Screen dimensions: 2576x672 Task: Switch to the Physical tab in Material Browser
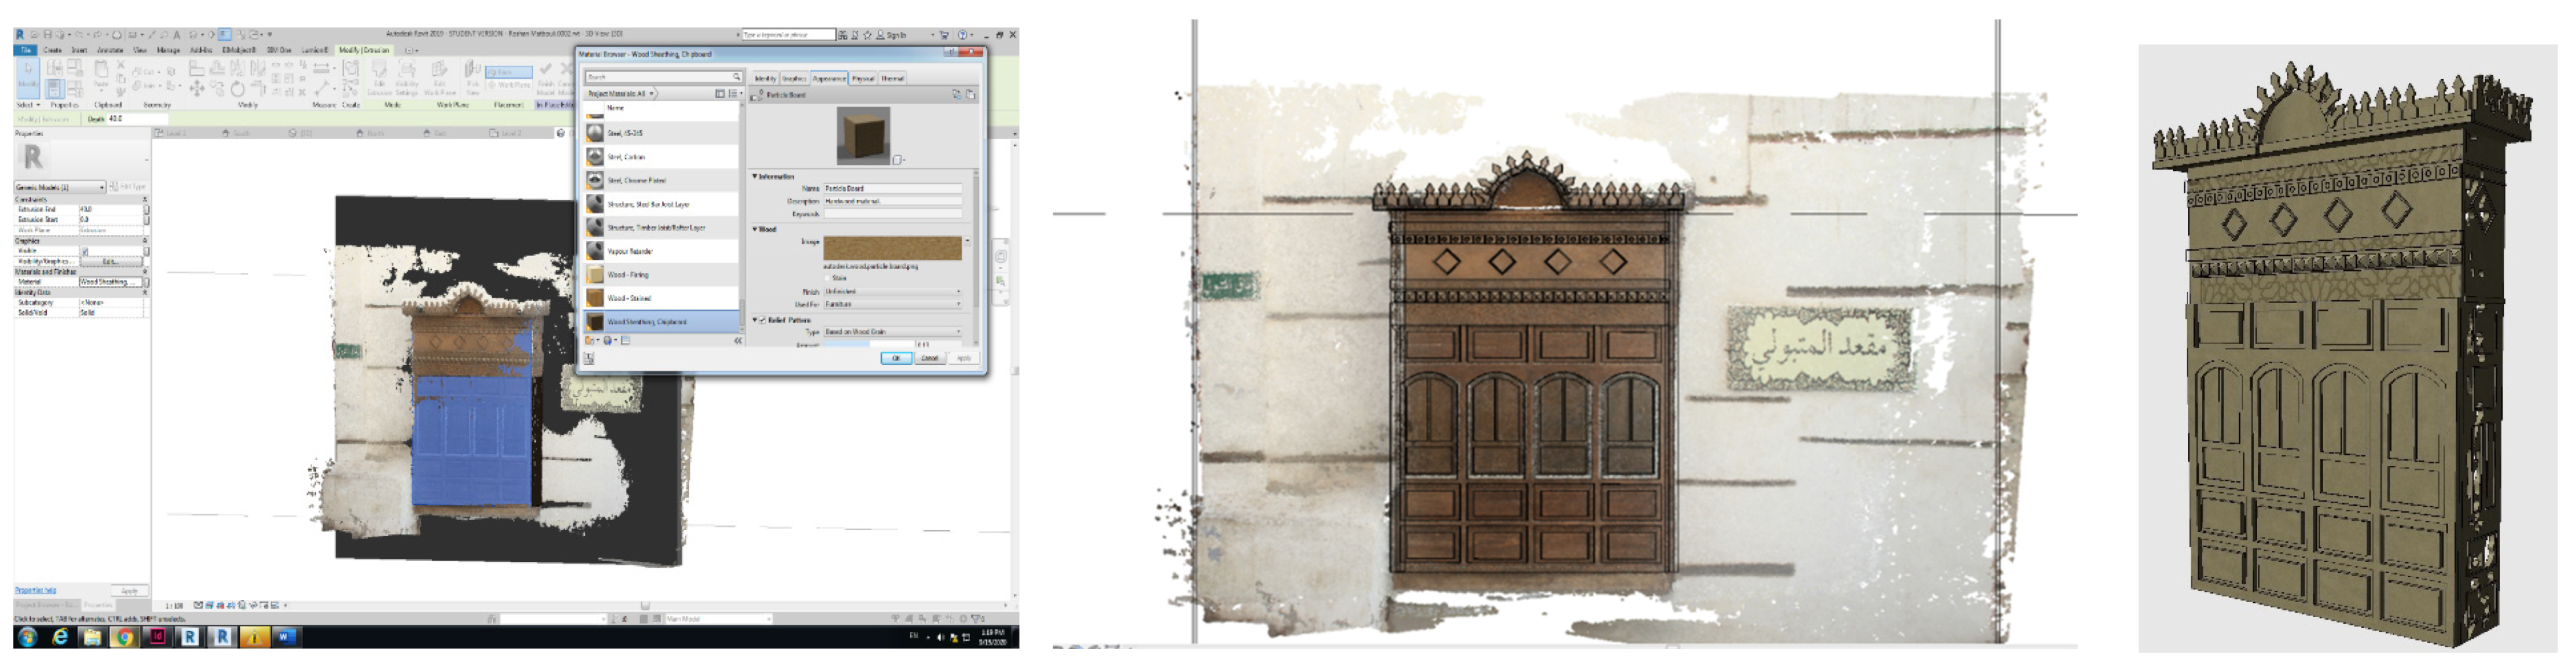[863, 78]
